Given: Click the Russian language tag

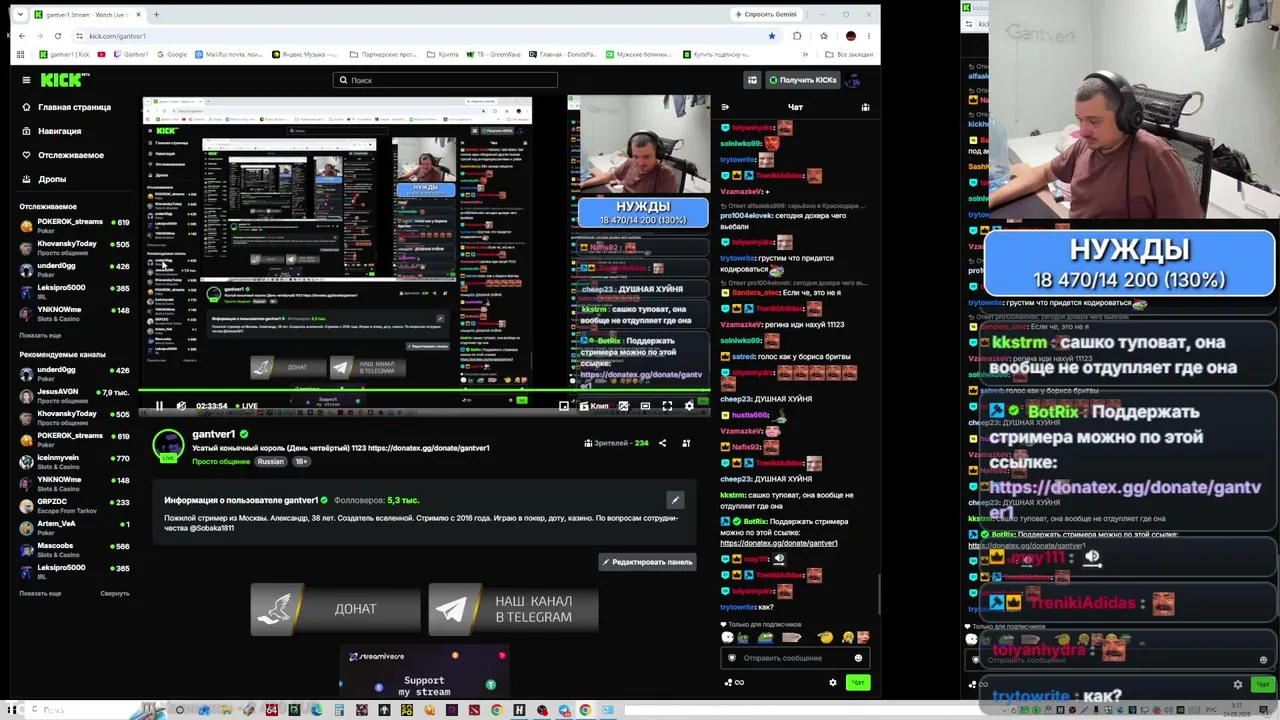Looking at the screenshot, I should [270, 461].
